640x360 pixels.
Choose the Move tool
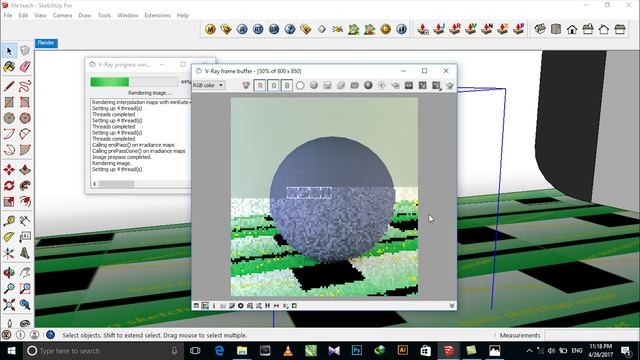9,169
